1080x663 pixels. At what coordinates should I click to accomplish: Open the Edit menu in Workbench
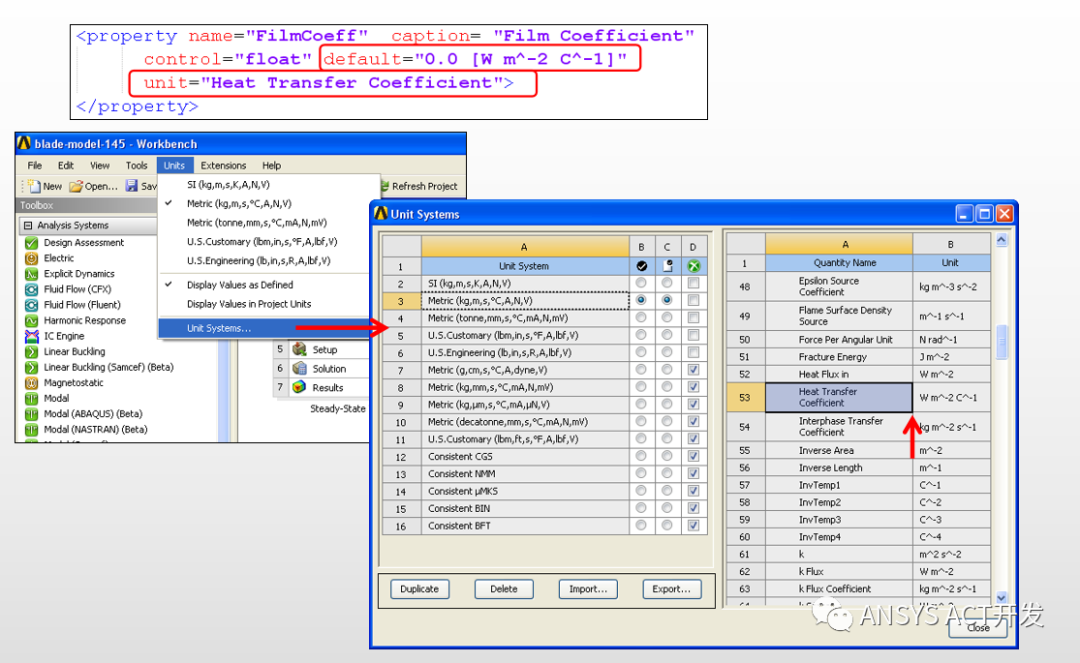[x=65, y=165]
